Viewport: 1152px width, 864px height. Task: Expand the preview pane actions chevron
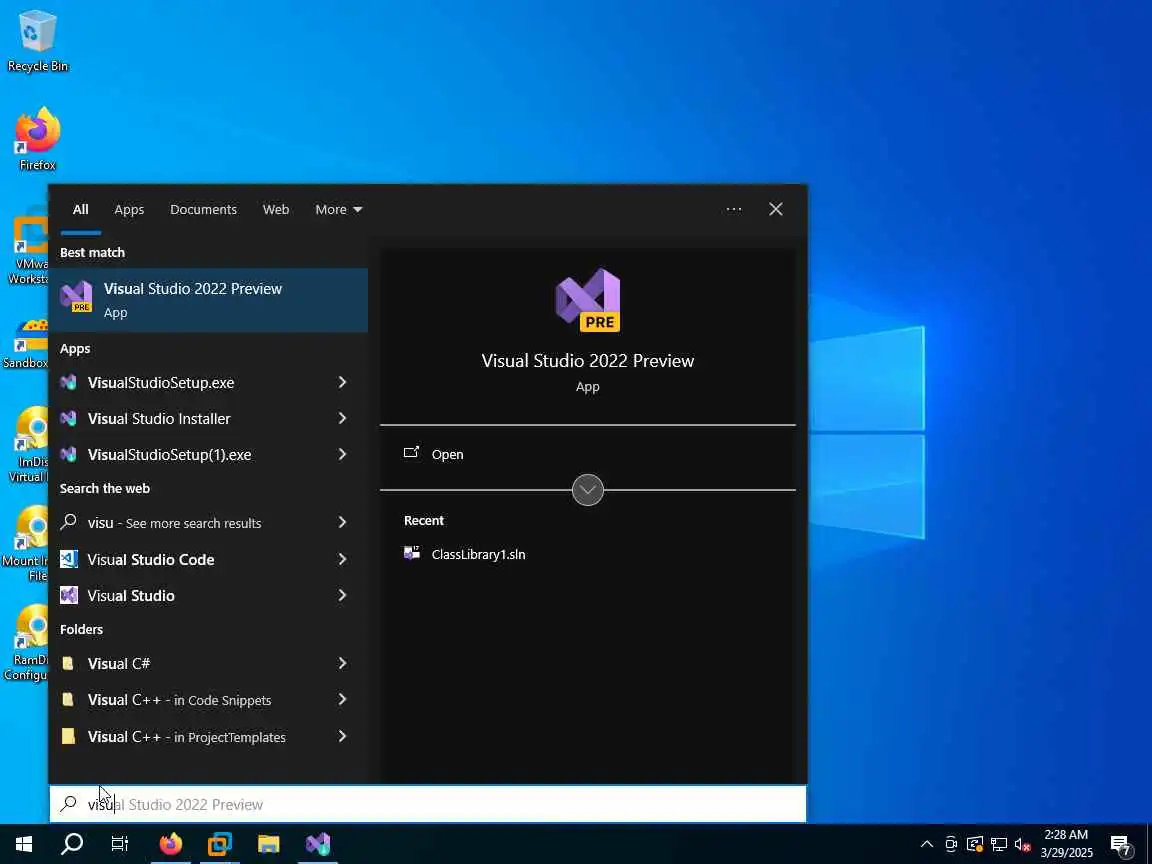click(588, 490)
